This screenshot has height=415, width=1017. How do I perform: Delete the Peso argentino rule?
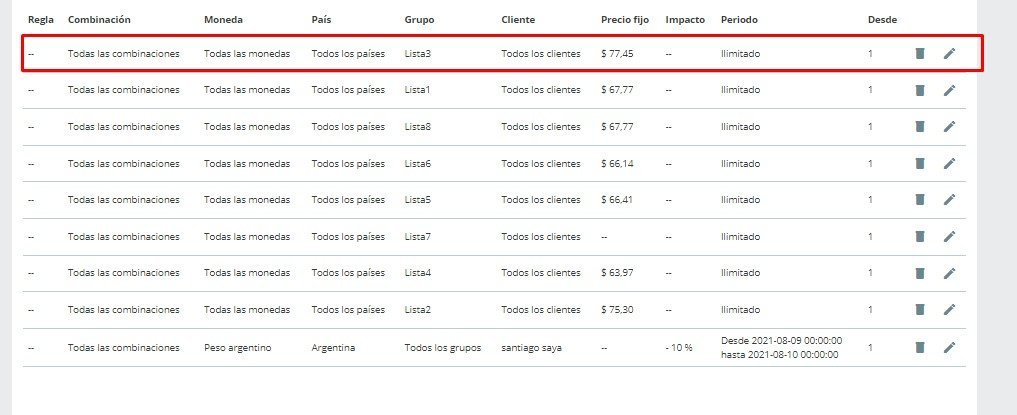coord(920,347)
